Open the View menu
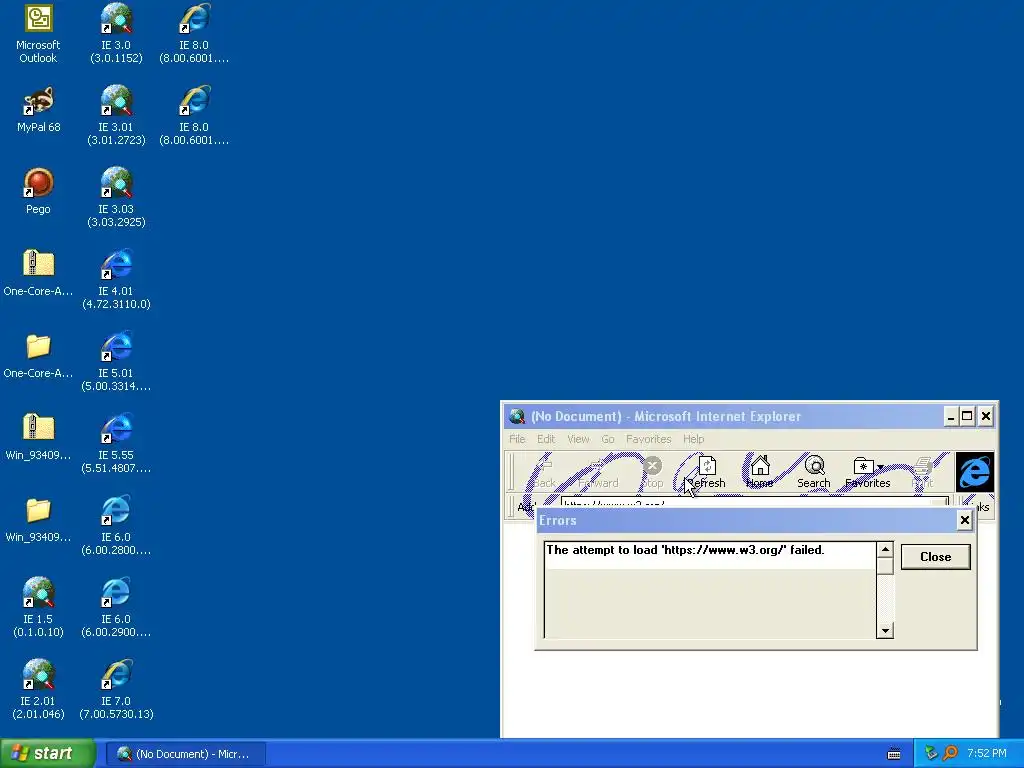Viewport: 1024px width, 768px height. click(x=578, y=439)
